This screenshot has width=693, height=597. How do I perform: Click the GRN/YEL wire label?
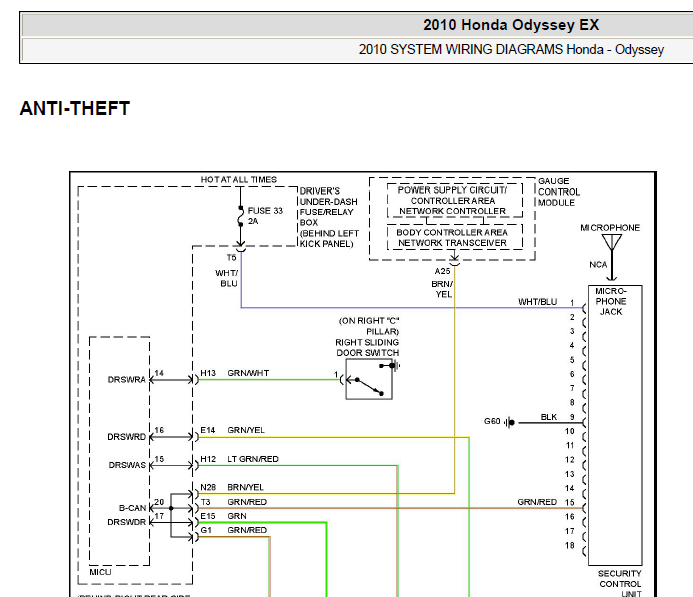coord(246,430)
